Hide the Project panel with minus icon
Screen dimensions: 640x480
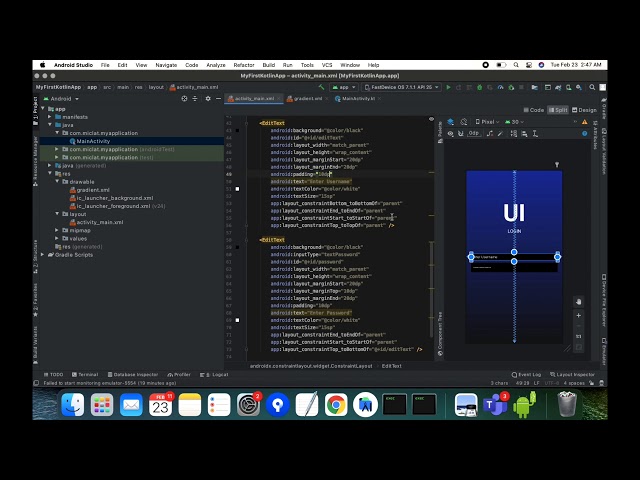218,99
